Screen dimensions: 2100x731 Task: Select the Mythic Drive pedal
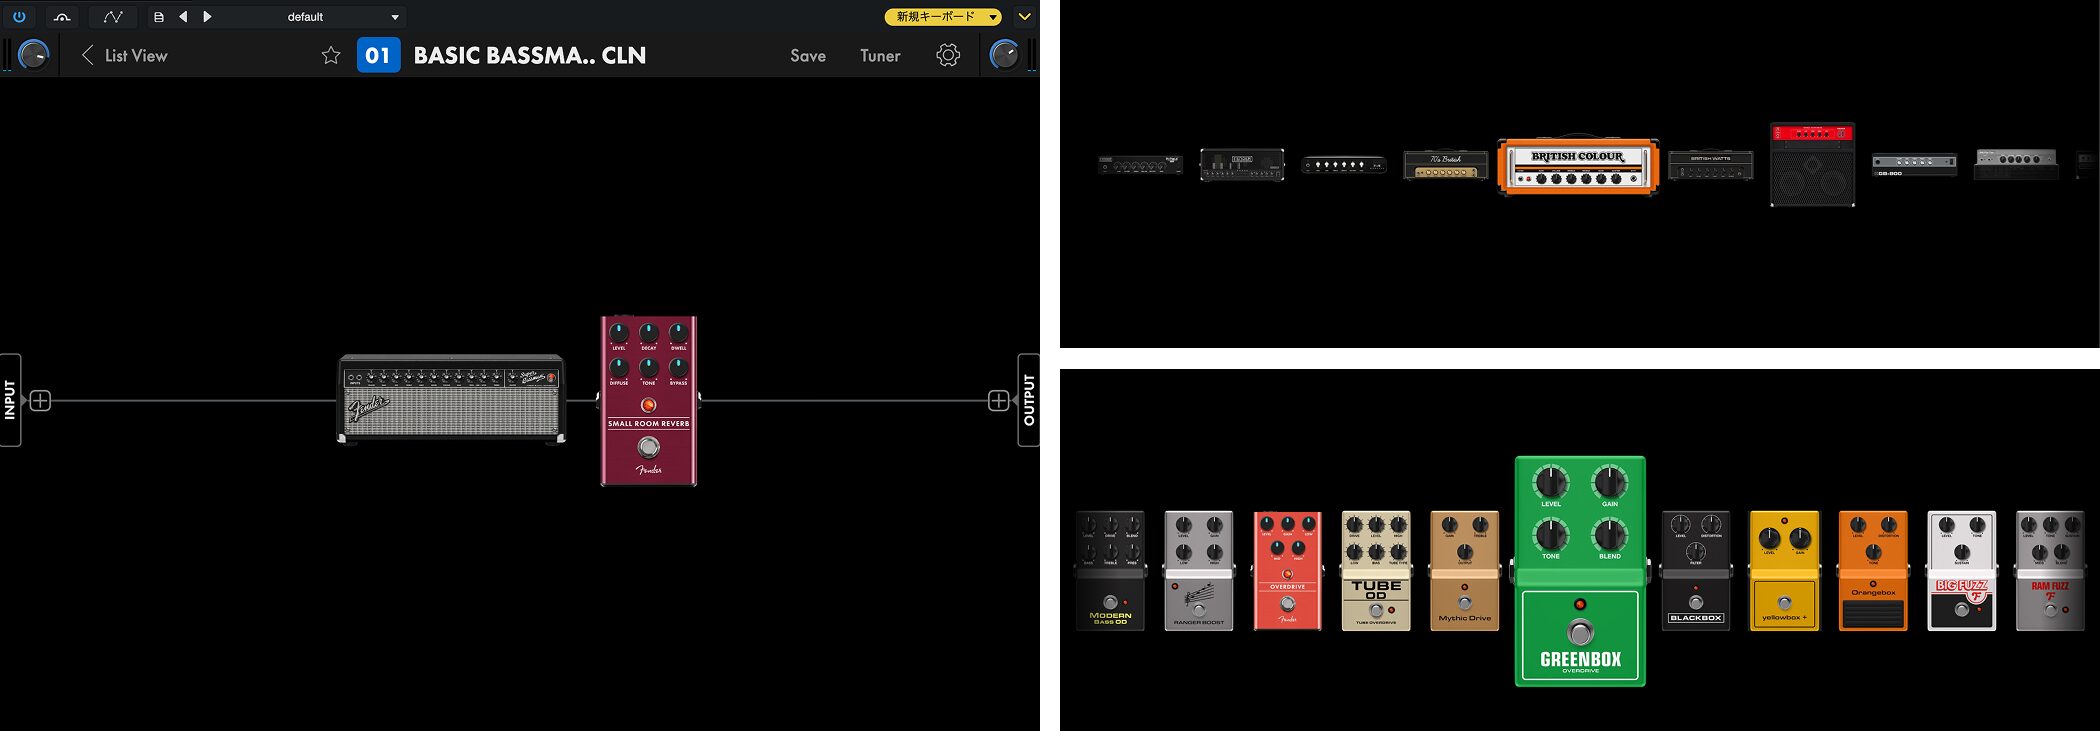click(1465, 571)
